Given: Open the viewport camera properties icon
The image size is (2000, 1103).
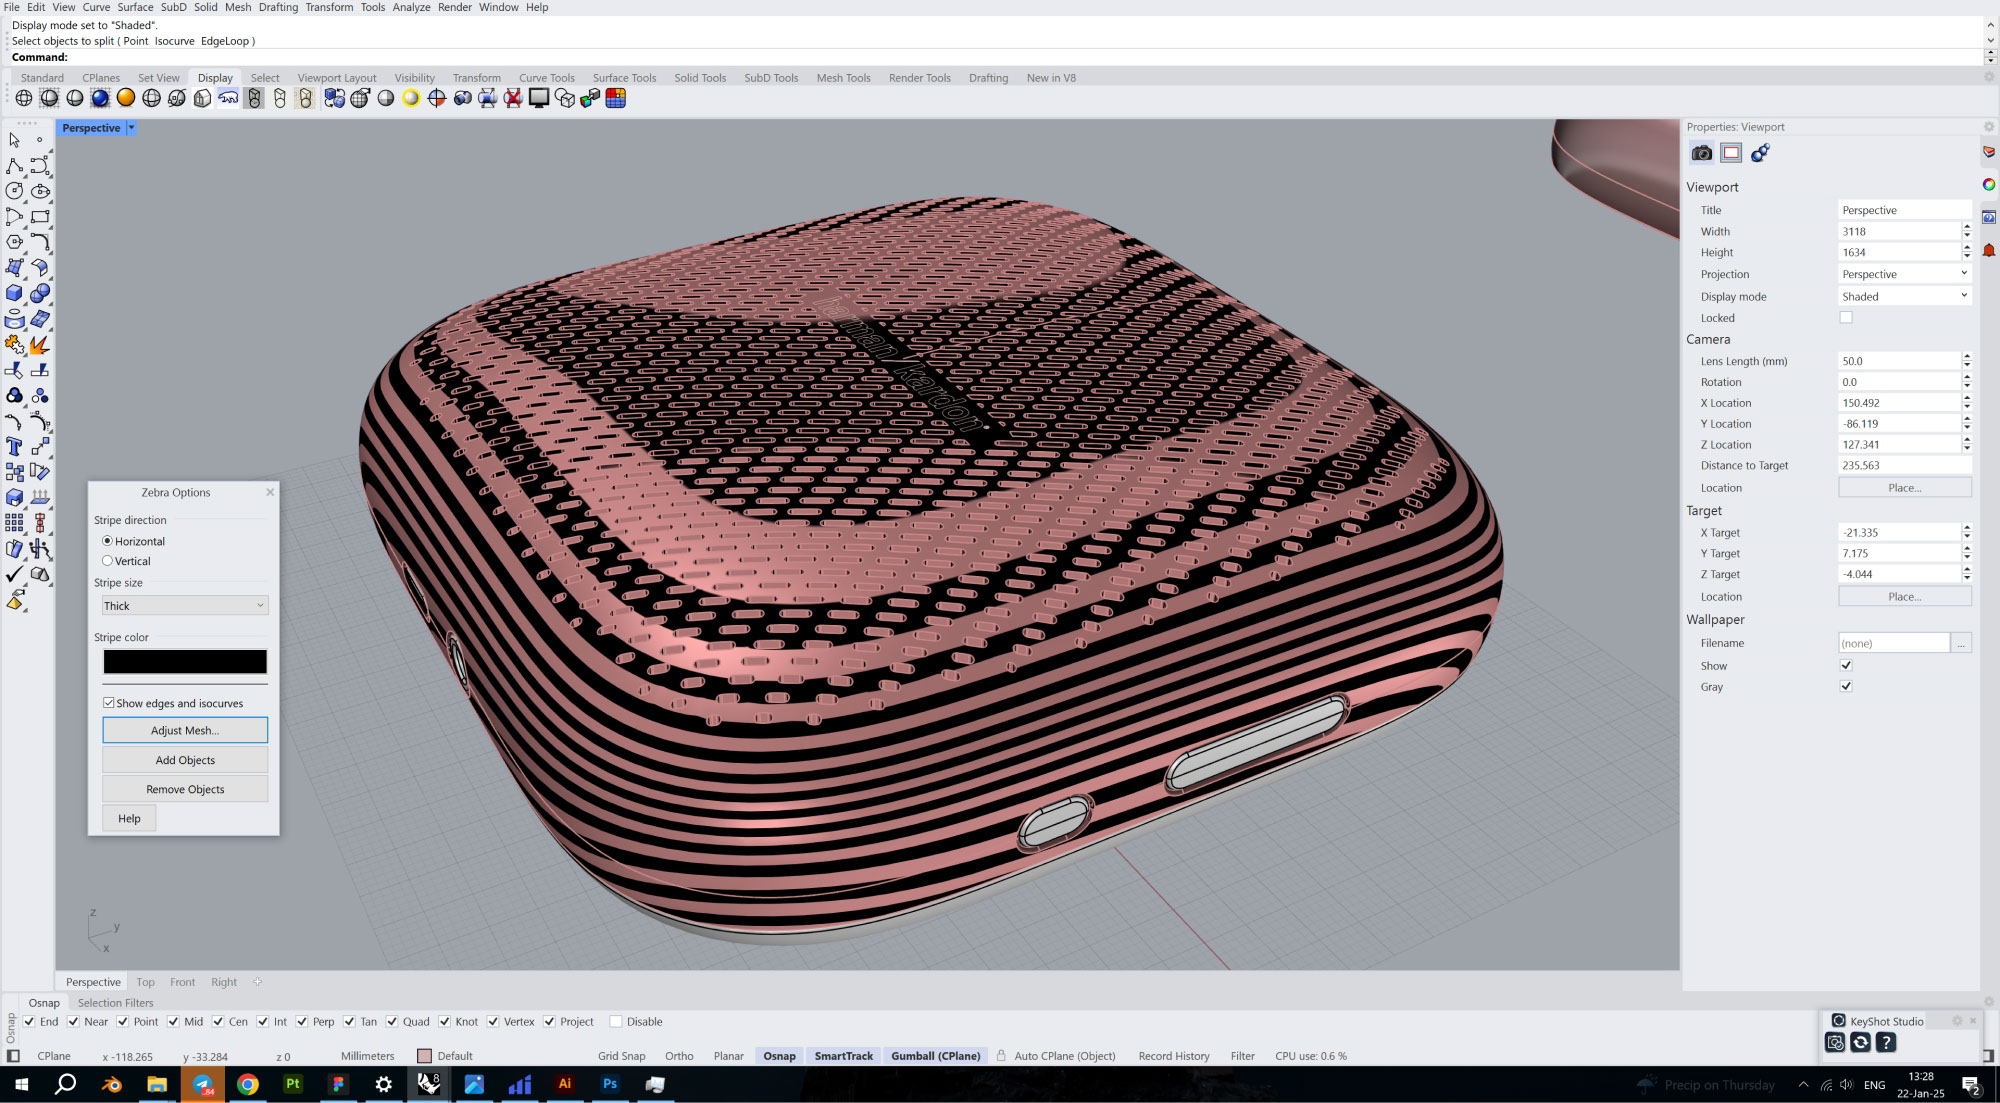Looking at the screenshot, I should click(x=1701, y=153).
